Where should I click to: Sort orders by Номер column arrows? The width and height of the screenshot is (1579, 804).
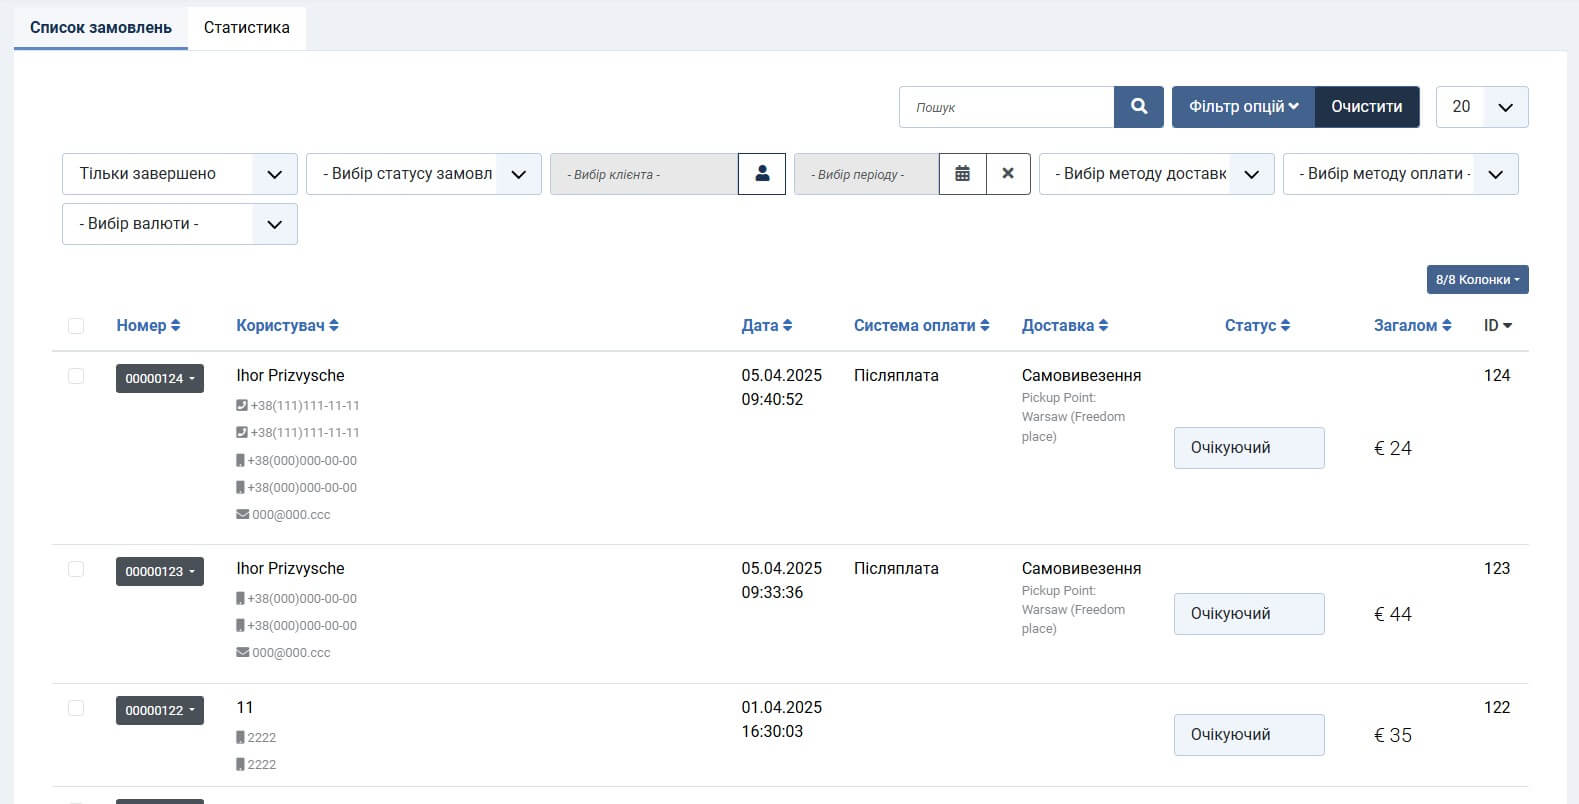(x=176, y=326)
